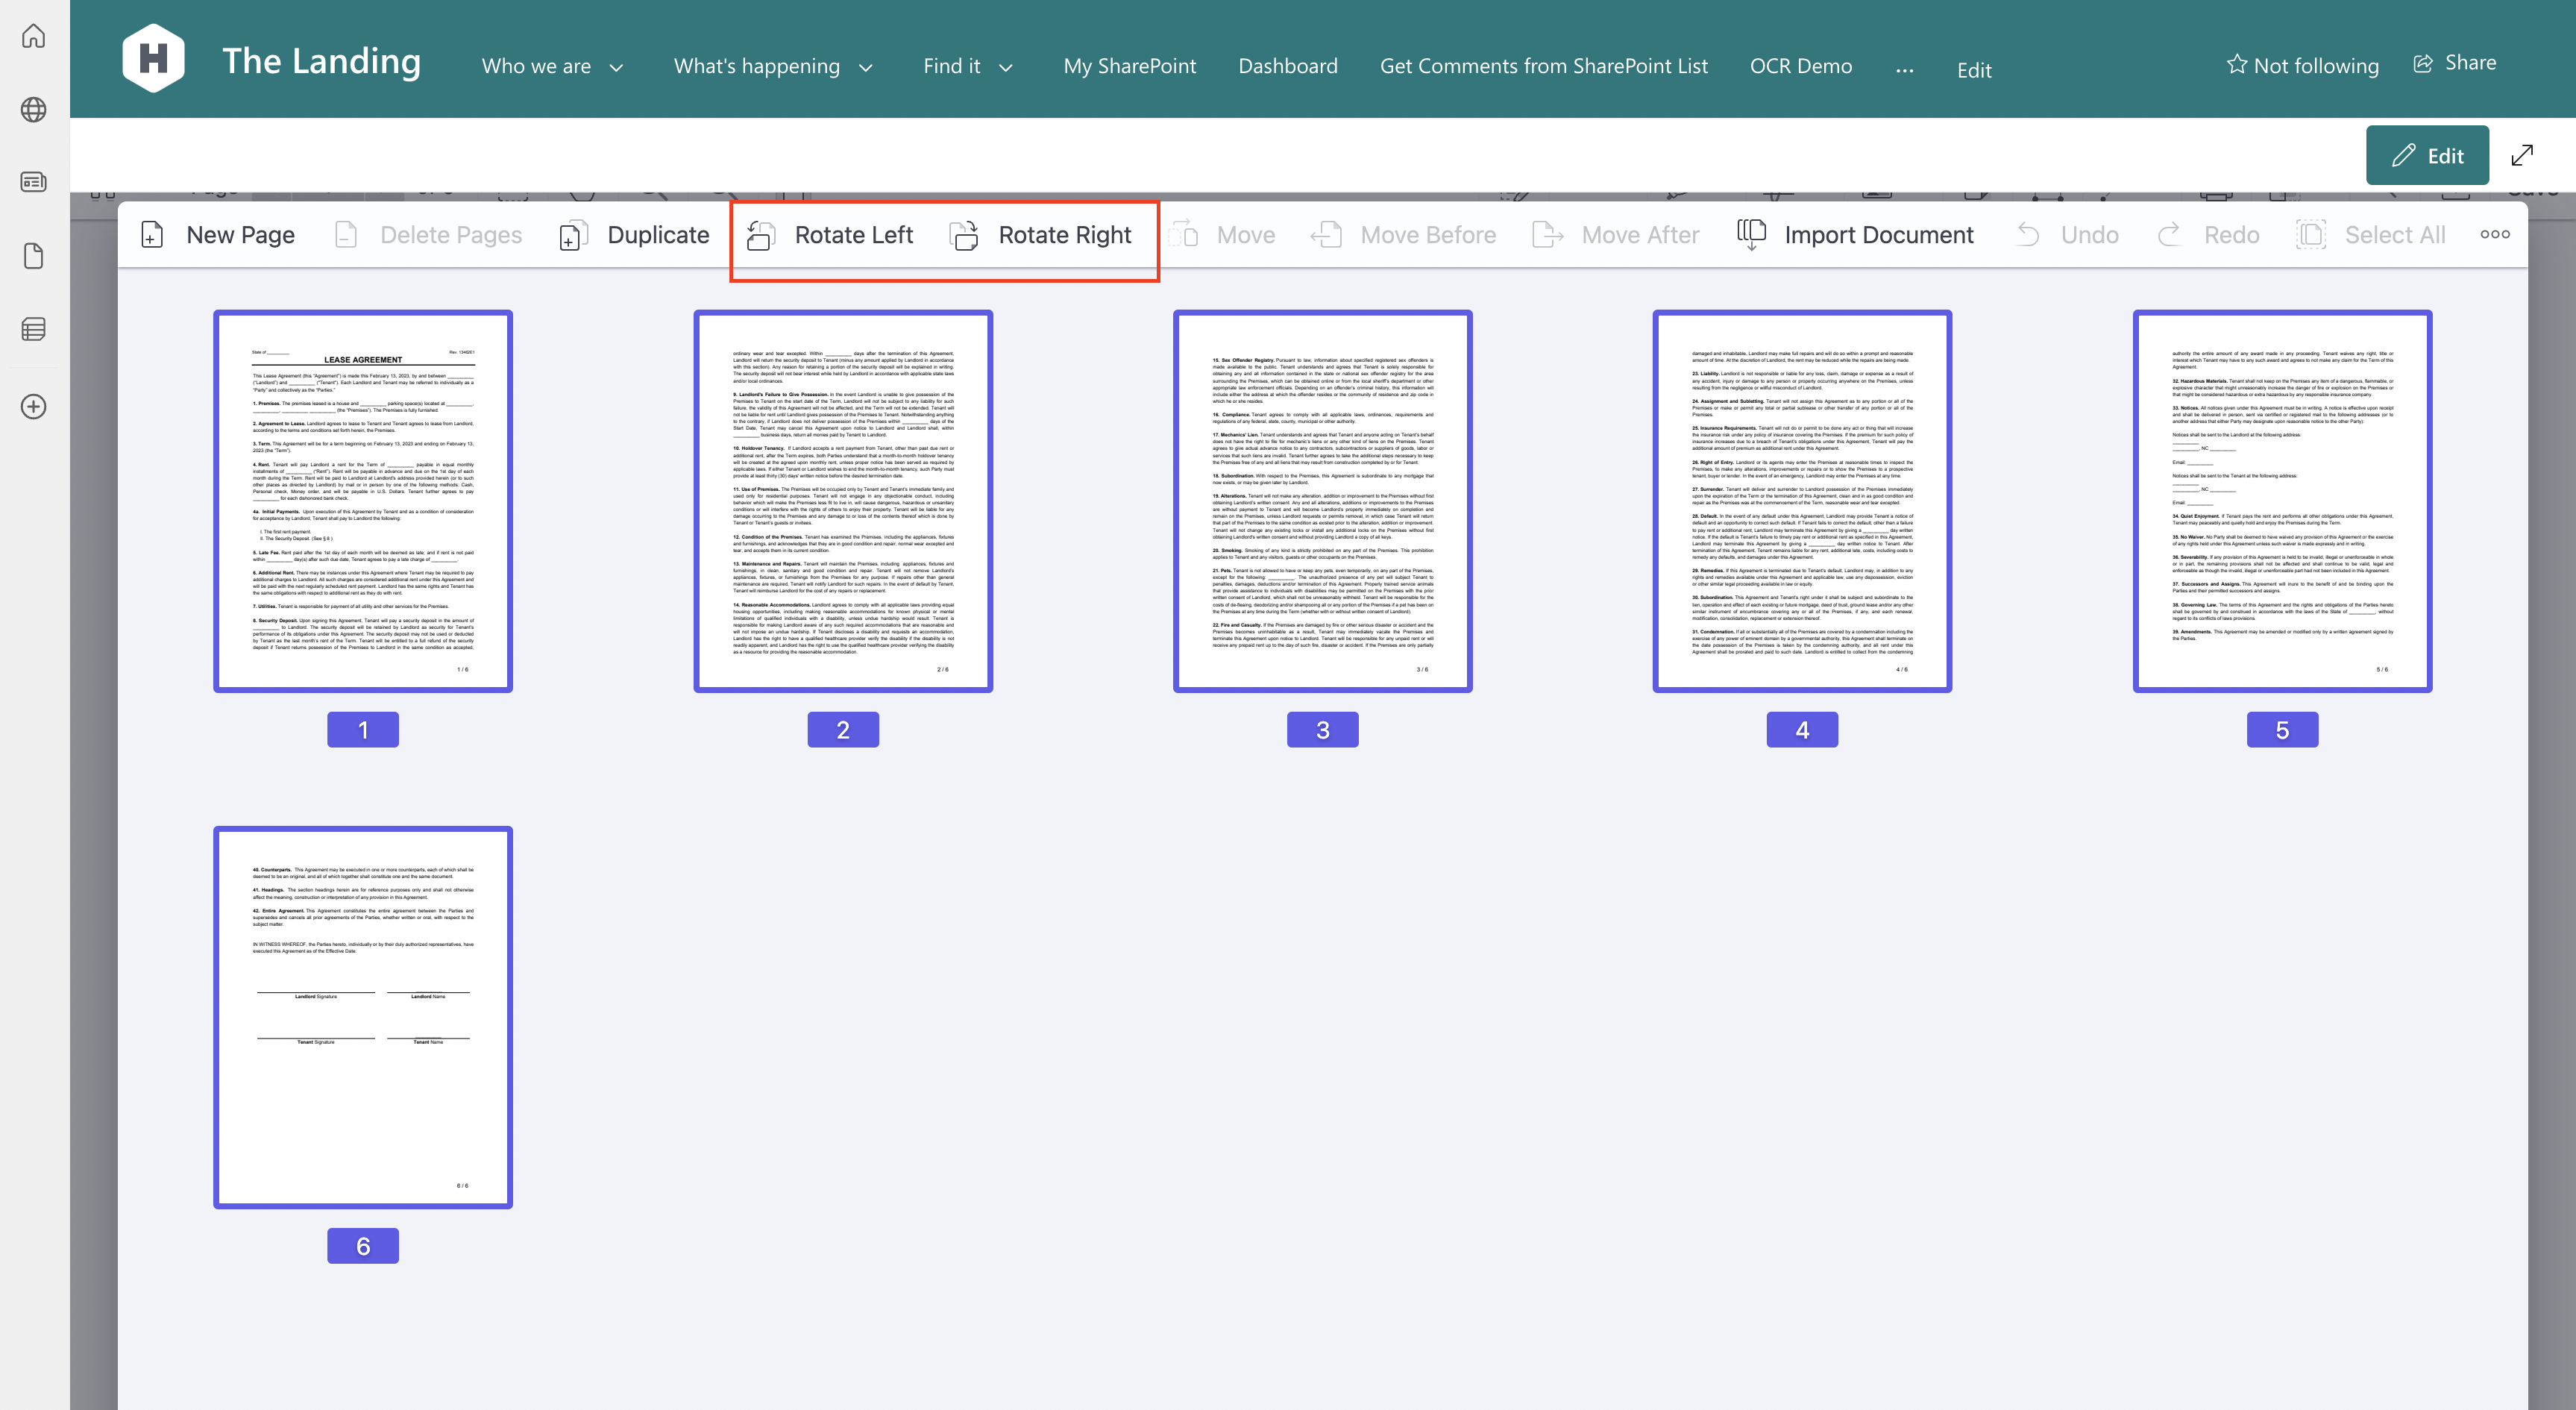Expand the viewer to fullscreen

click(2522, 155)
